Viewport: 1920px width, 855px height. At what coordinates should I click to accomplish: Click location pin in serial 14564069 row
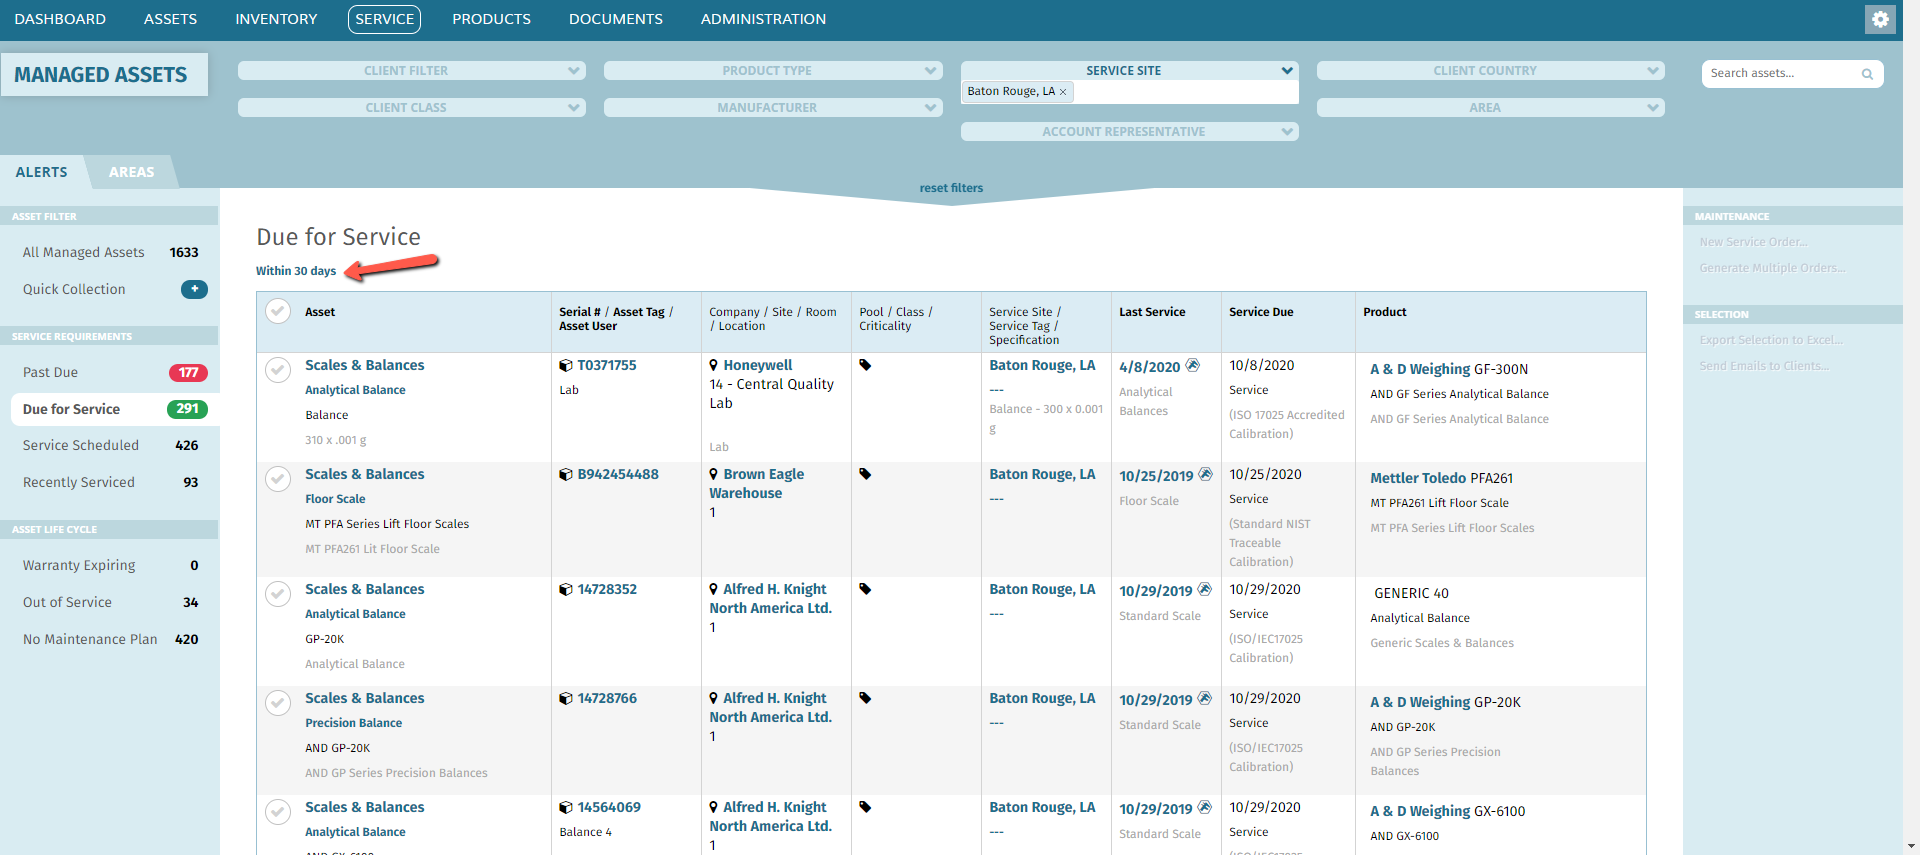coord(714,807)
